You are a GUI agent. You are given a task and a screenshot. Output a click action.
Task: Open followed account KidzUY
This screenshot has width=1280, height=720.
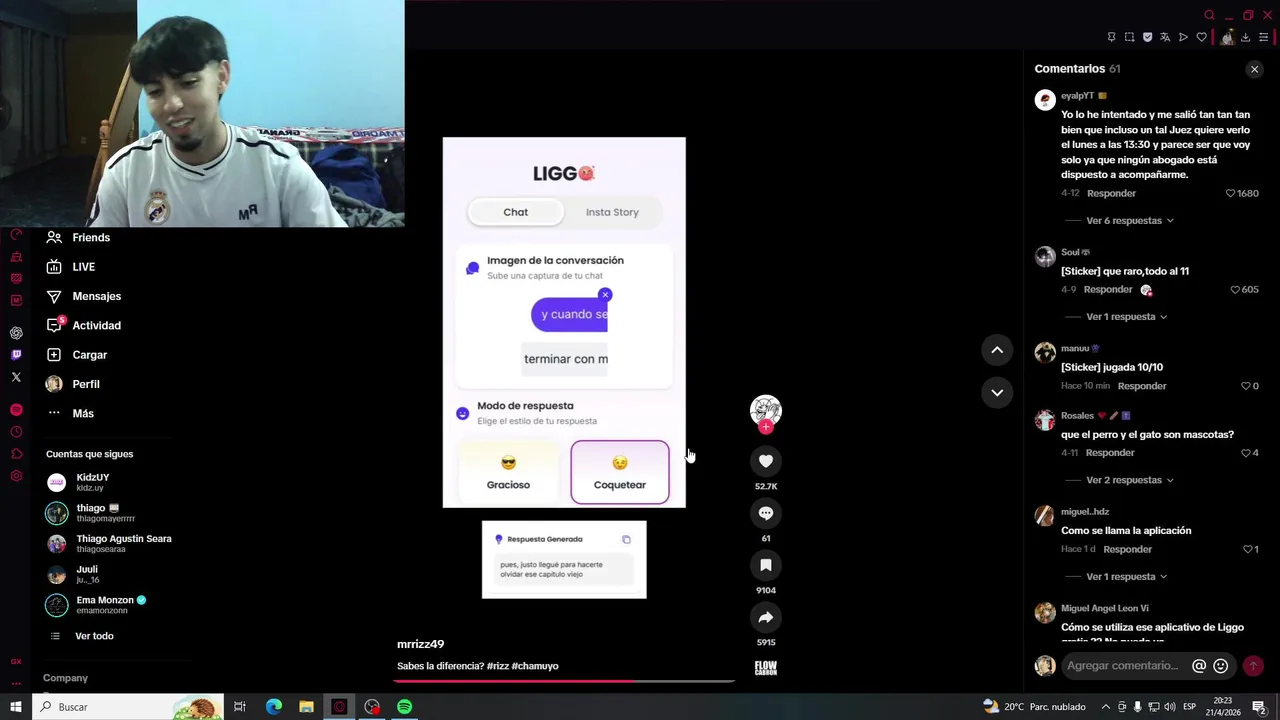pos(78,482)
